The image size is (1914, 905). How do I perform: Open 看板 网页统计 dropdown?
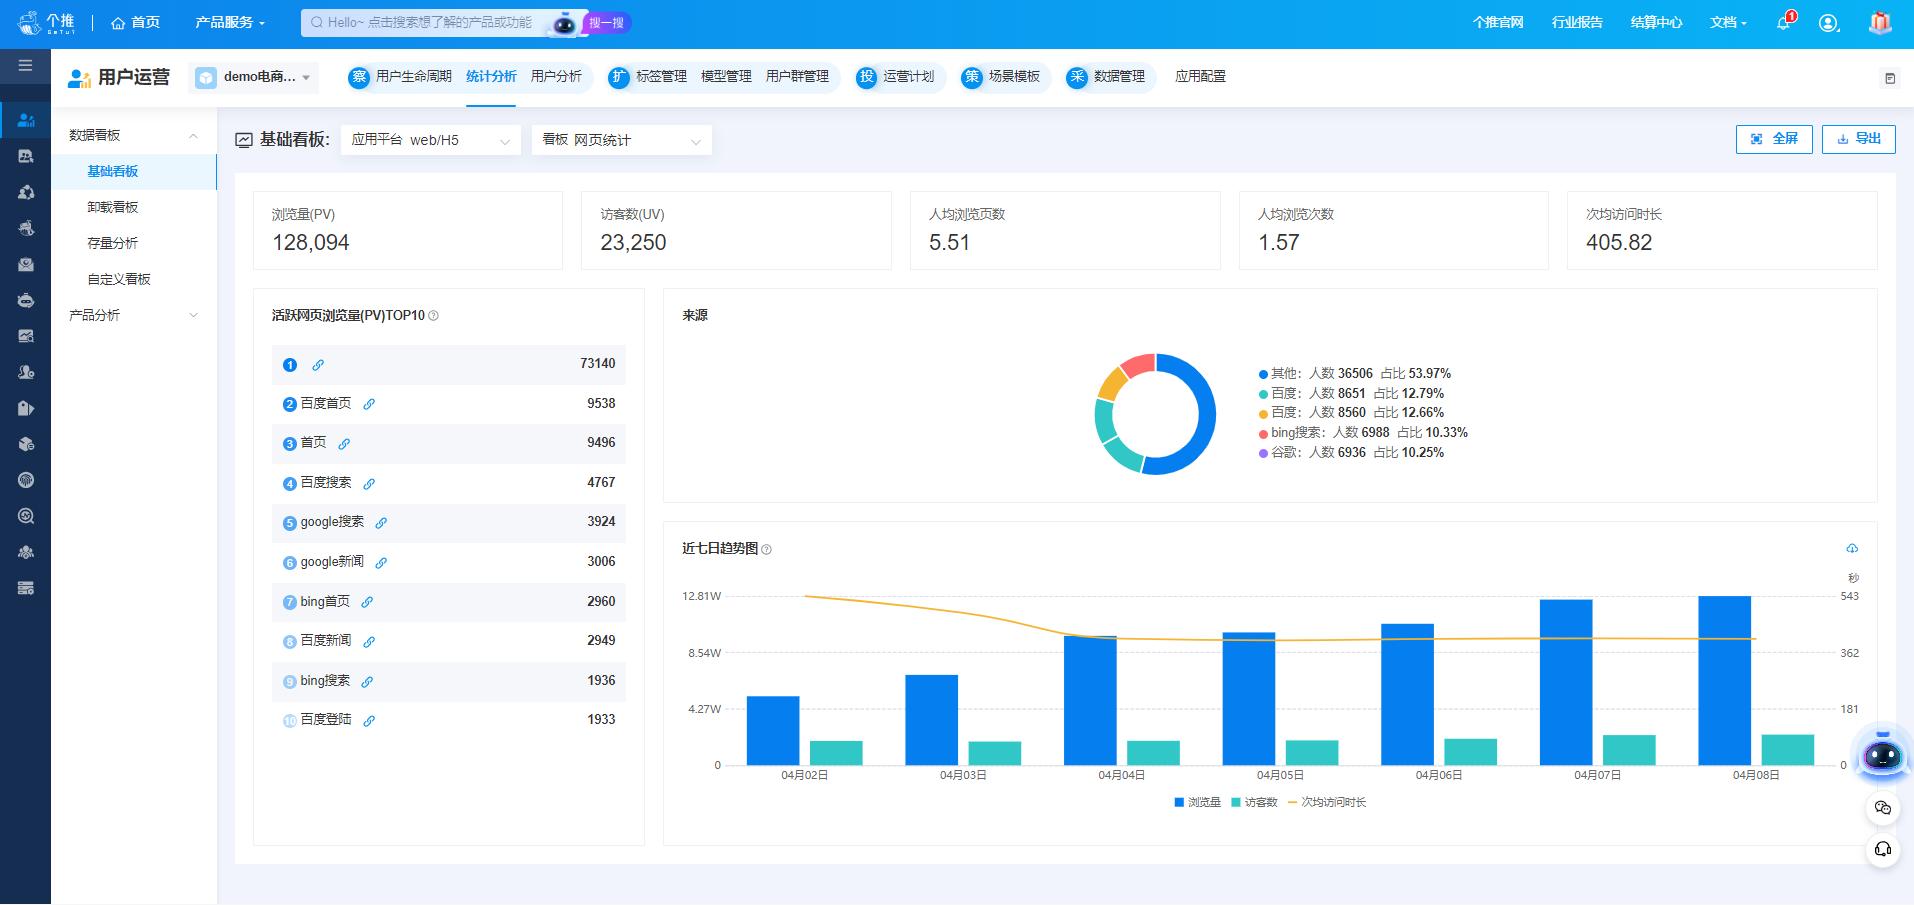click(x=622, y=140)
